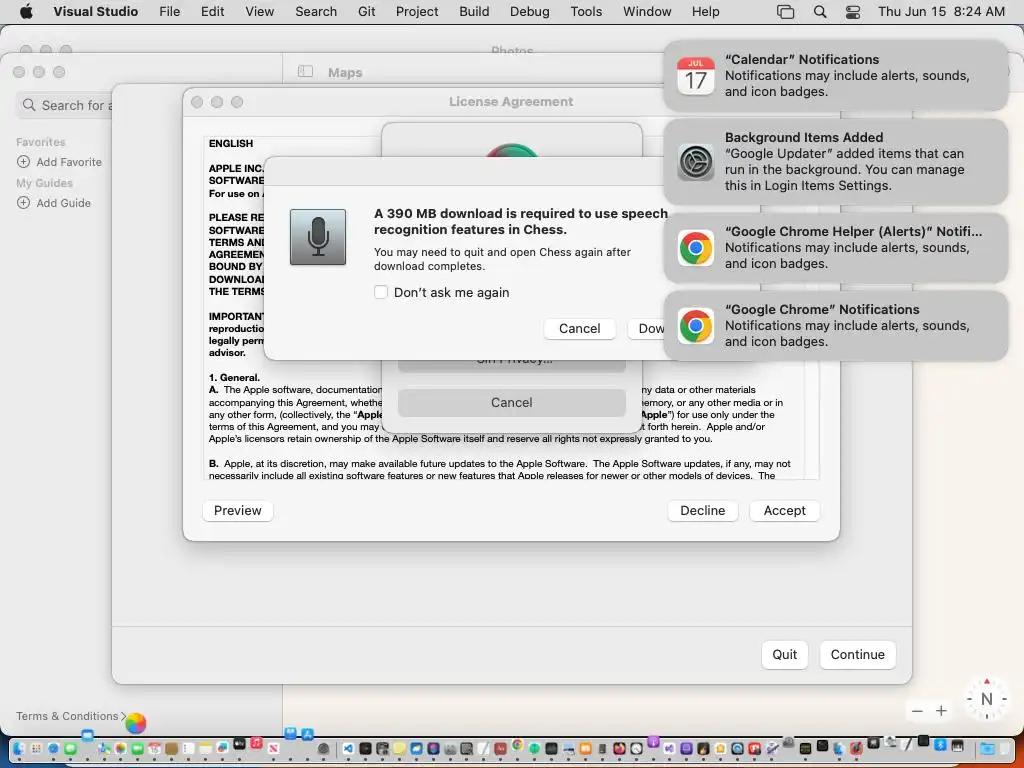Open the Tools menu
The height and width of the screenshot is (768, 1024).
586,12
